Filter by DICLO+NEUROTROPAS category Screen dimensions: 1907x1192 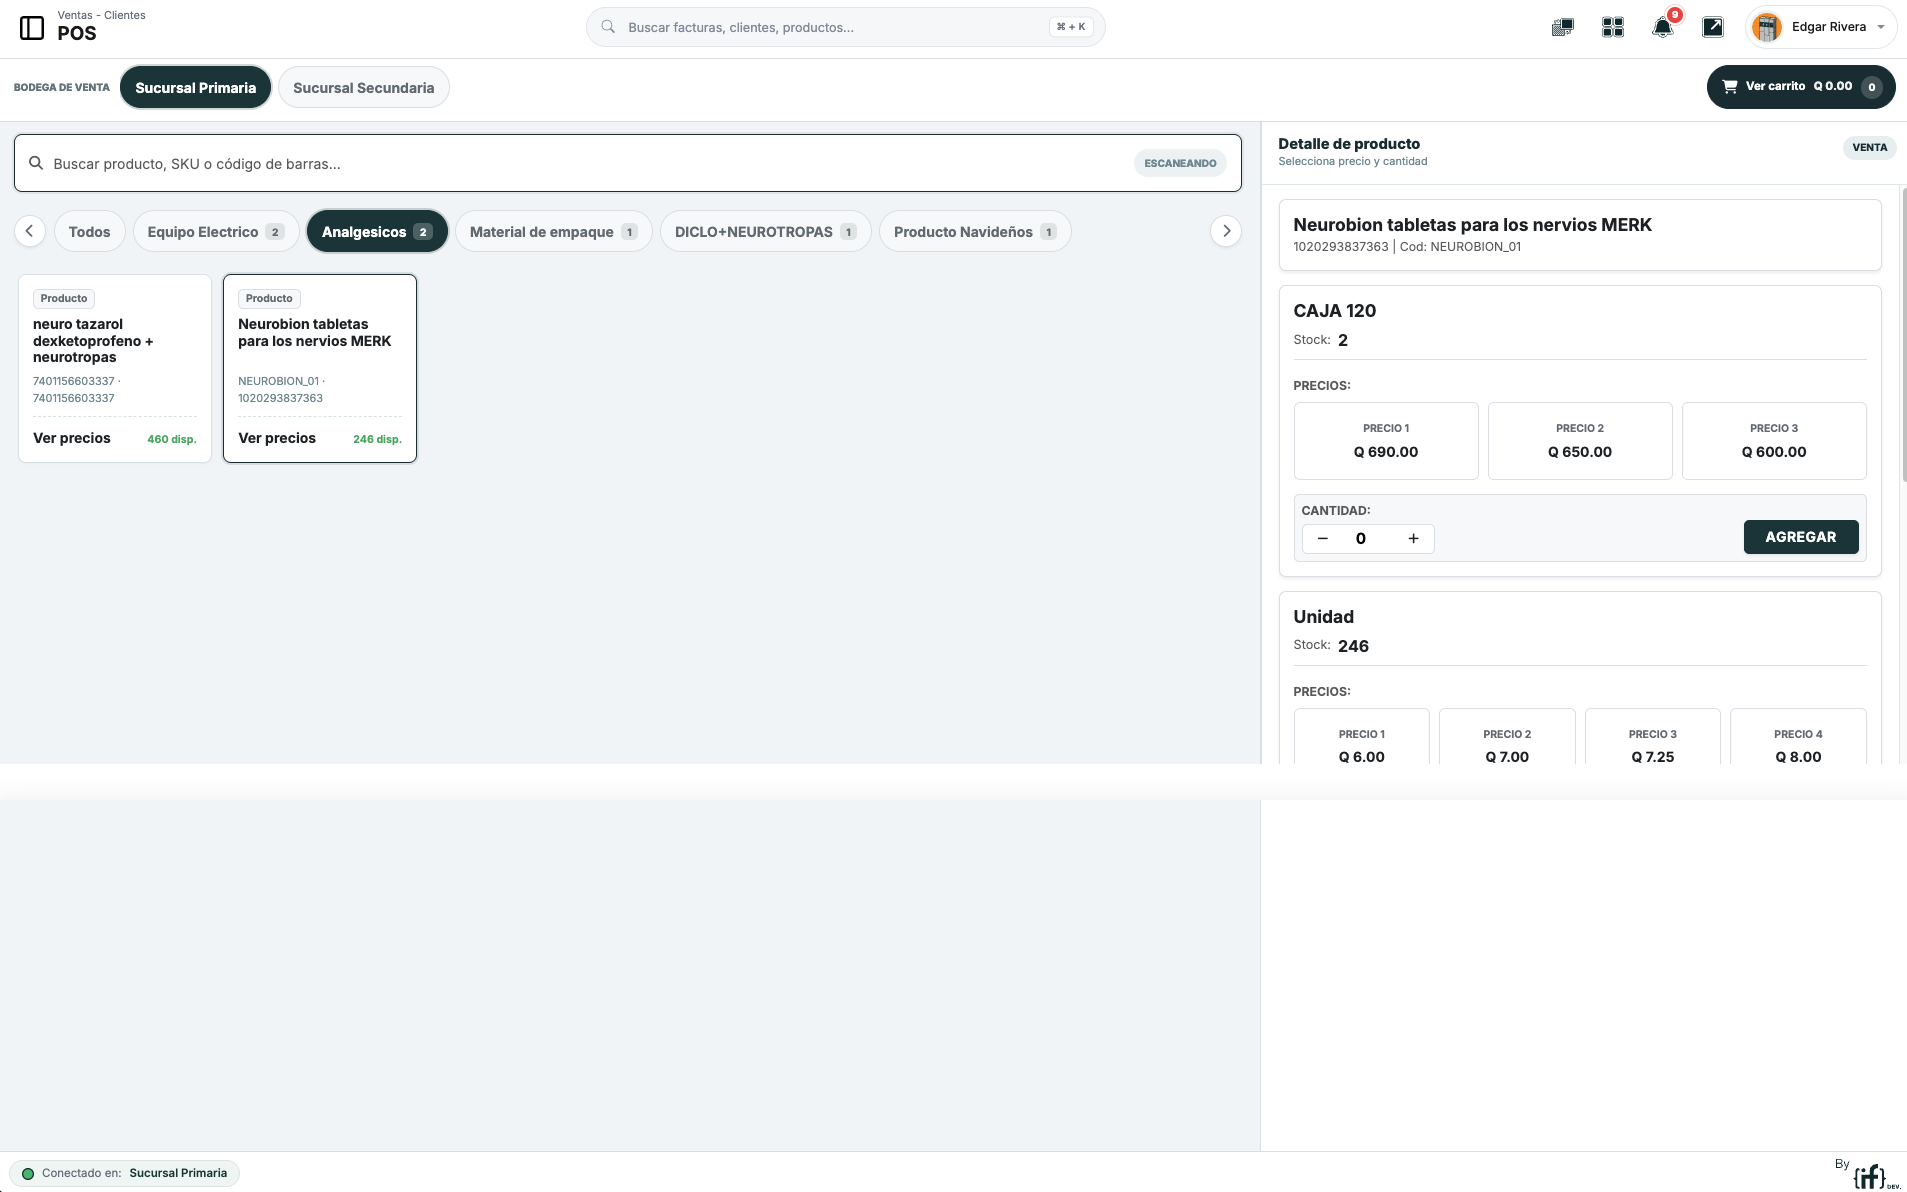click(x=766, y=231)
